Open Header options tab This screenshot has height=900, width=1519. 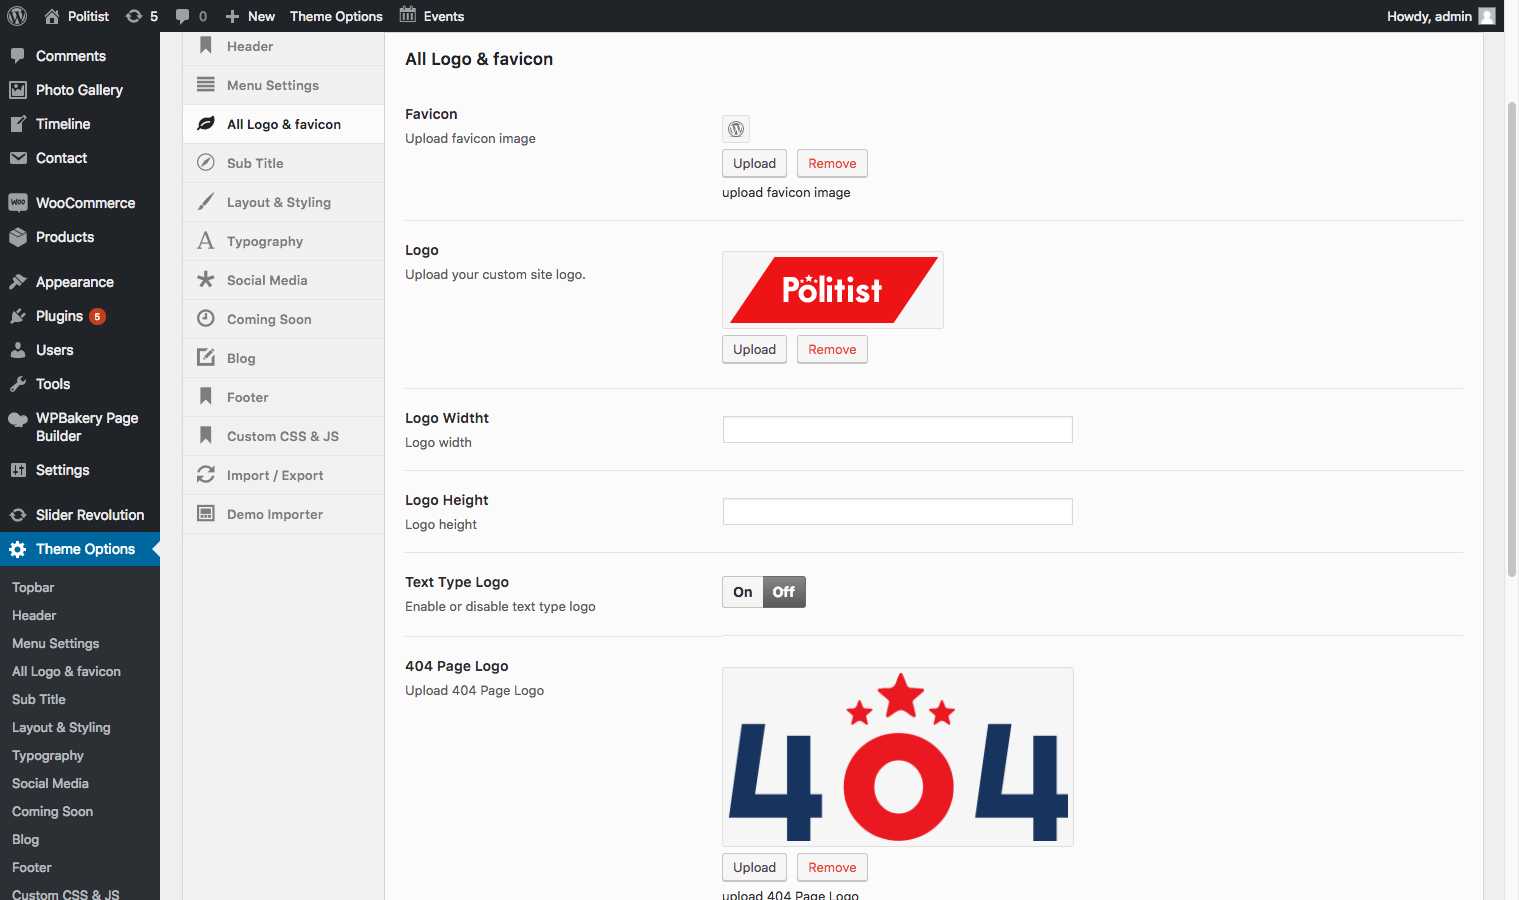pos(283,46)
